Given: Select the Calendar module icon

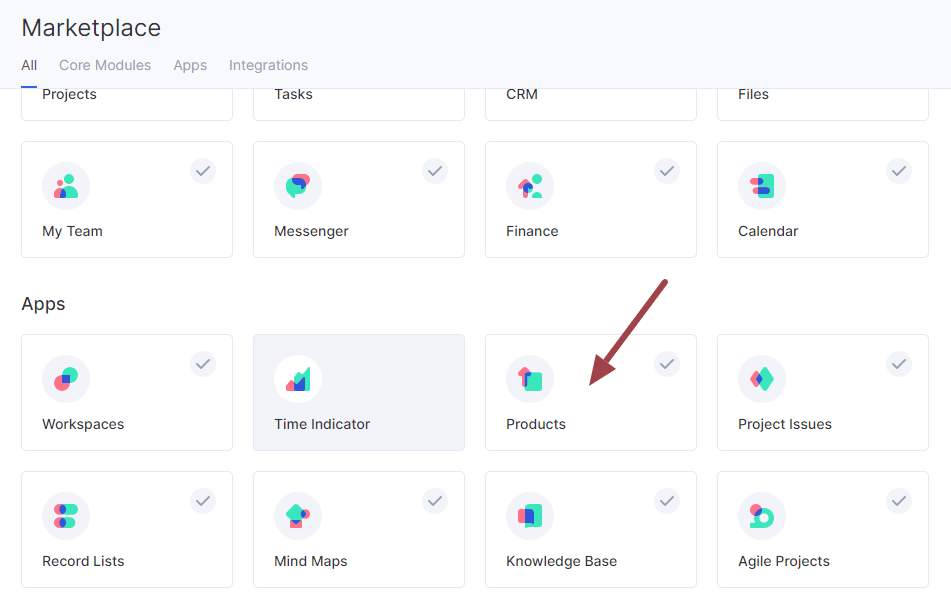Looking at the screenshot, I should 762,186.
